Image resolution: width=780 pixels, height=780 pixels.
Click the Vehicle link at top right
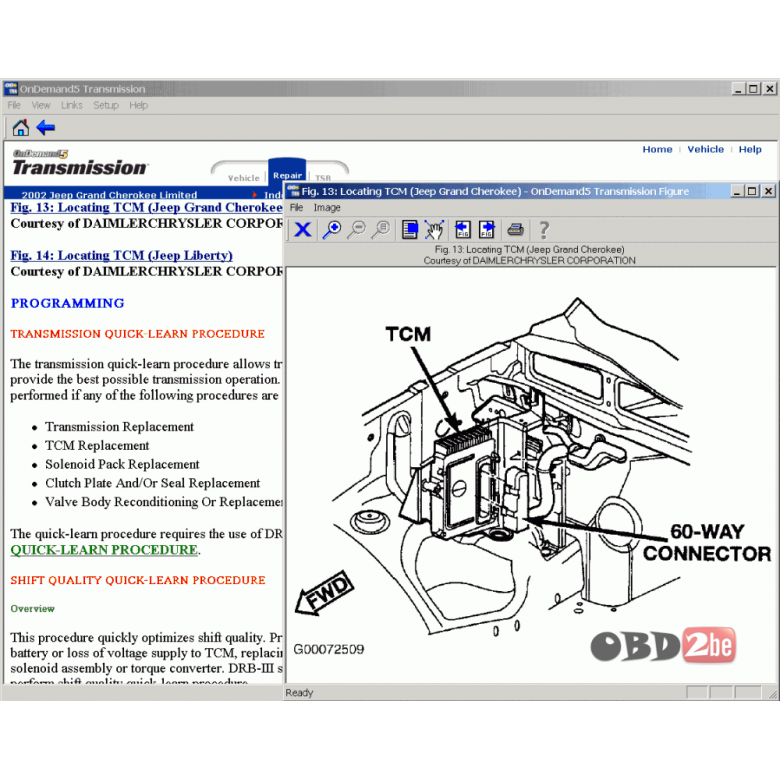705,149
